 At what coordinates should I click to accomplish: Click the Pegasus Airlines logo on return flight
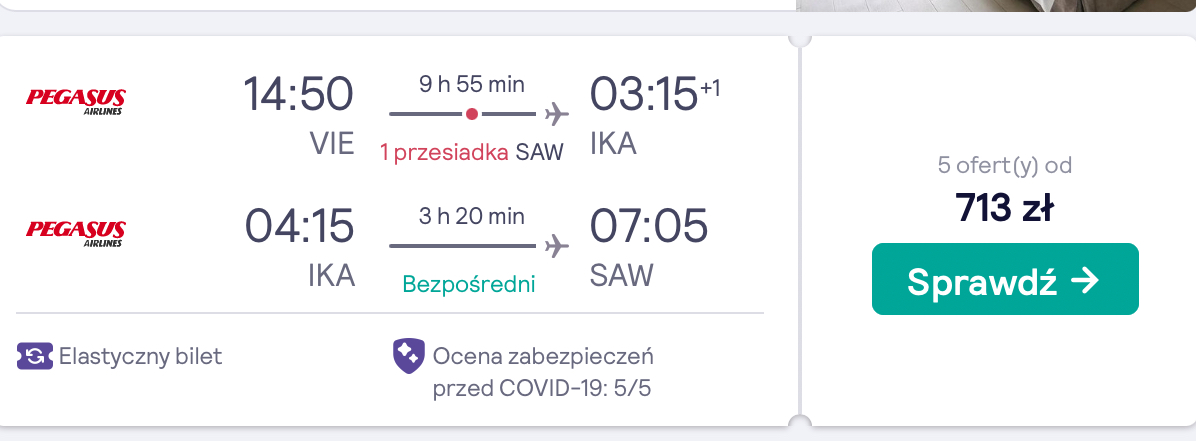(76, 233)
